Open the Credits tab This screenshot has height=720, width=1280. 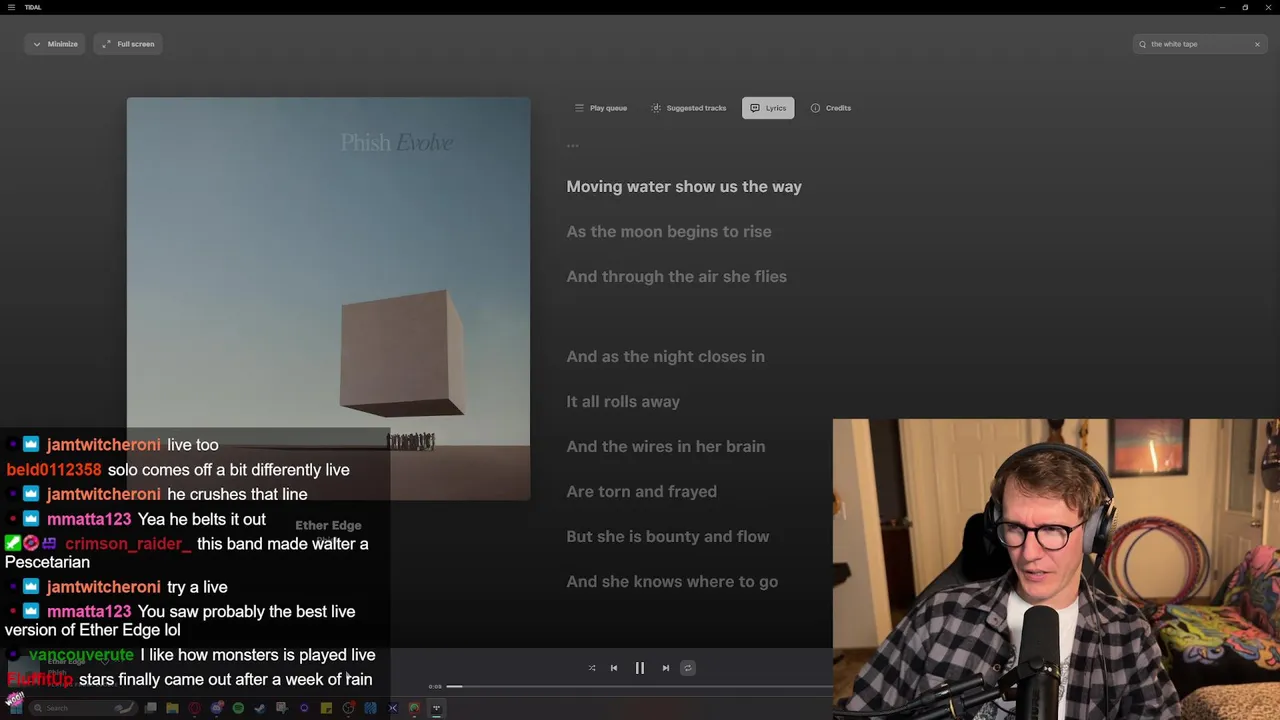point(831,108)
